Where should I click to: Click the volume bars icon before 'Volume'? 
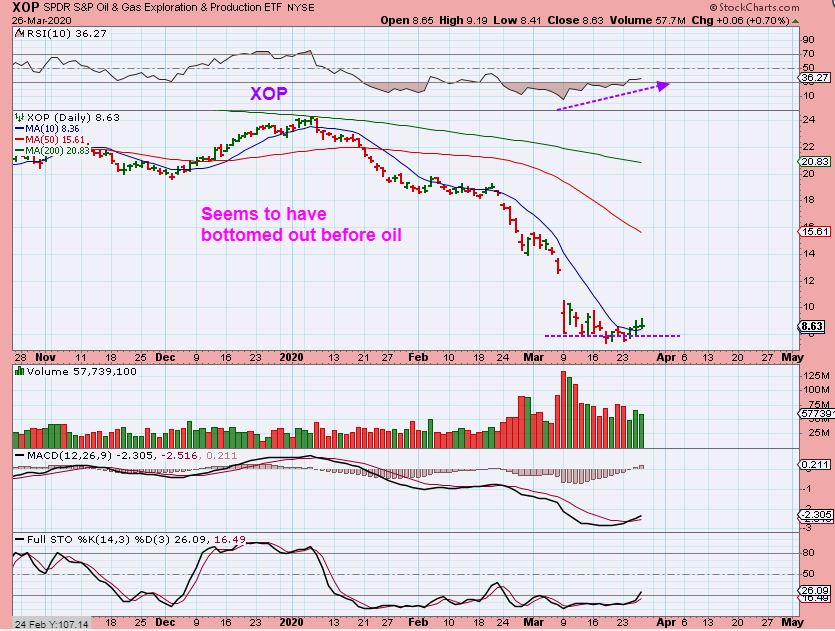pyautogui.click(x=19, y=371)
